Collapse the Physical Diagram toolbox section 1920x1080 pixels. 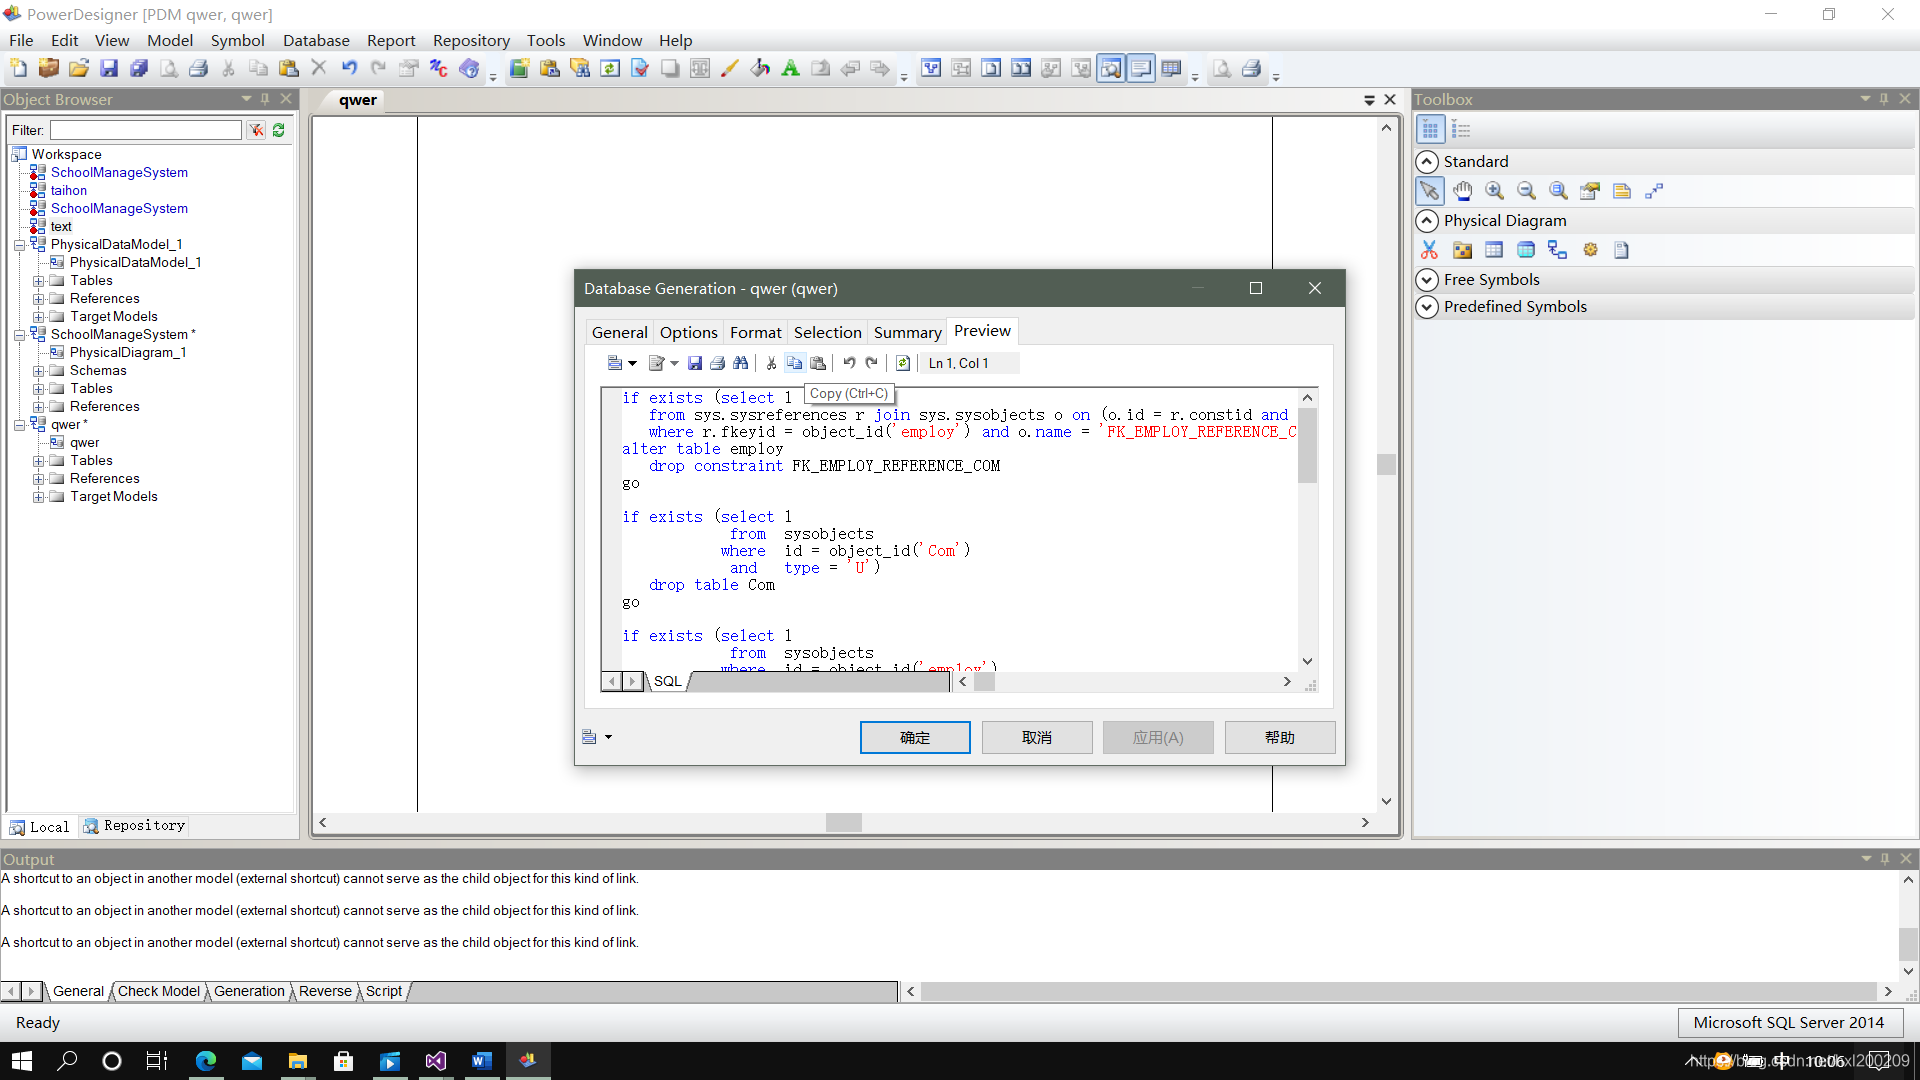[1427, 221]
